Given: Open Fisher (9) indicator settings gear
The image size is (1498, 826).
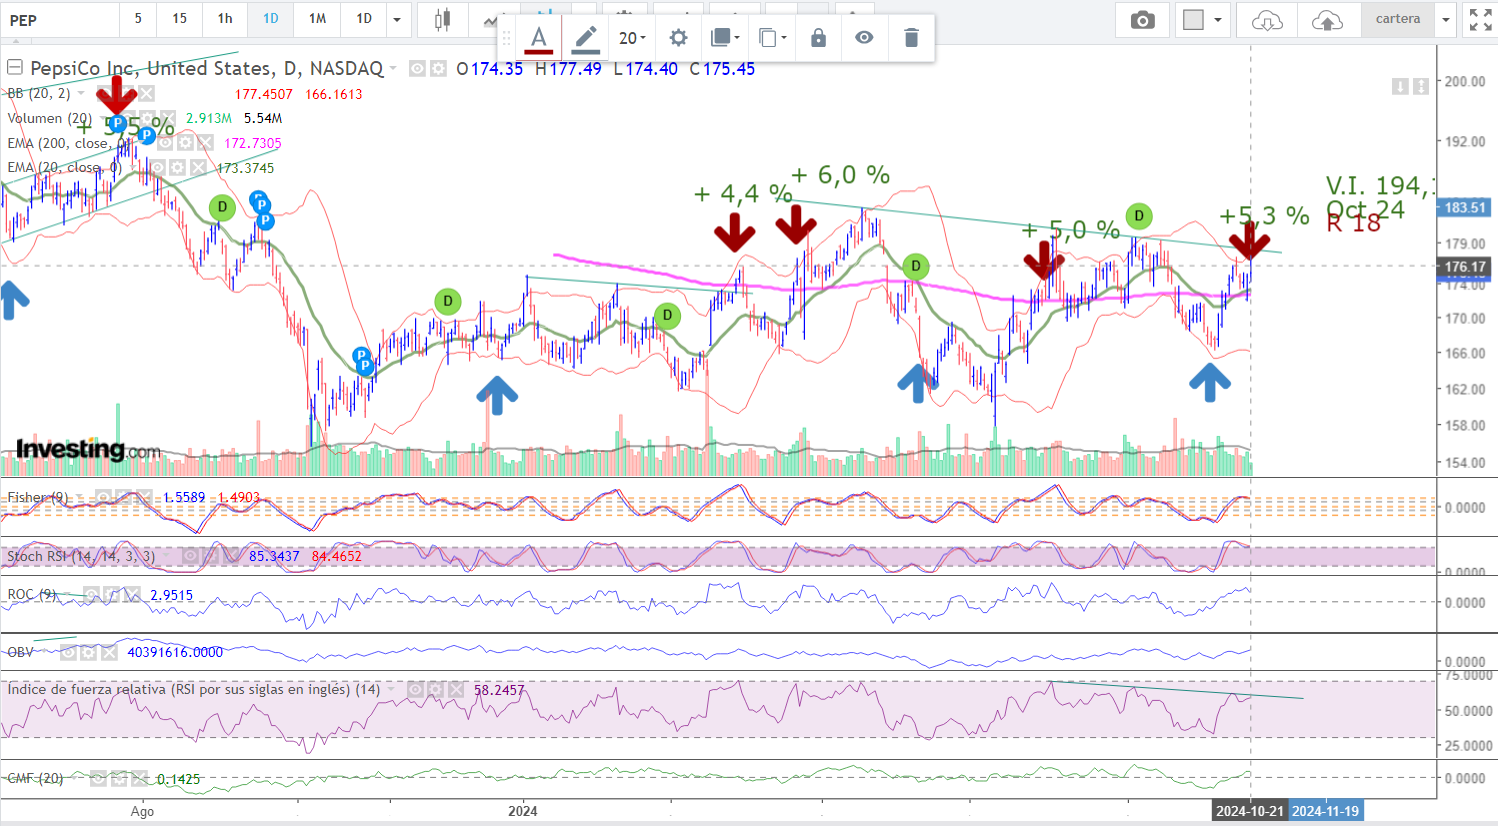Looking at the screenshot, I should tap(122, 497).
